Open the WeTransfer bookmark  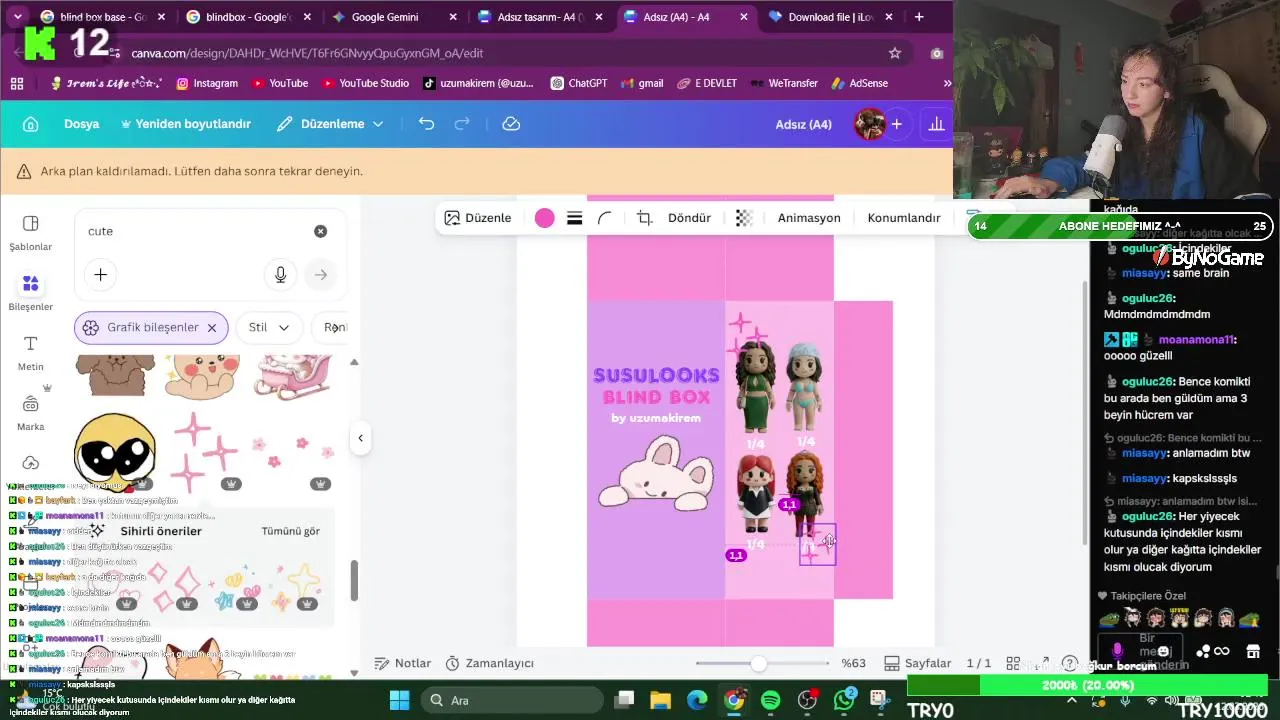click(x=786, y=83)
